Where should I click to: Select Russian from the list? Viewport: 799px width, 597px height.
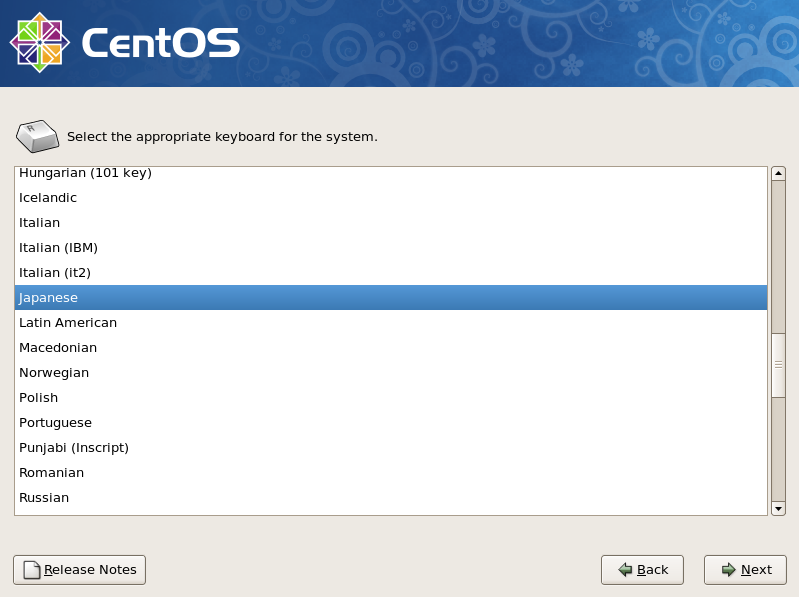(x=391, y=498)
